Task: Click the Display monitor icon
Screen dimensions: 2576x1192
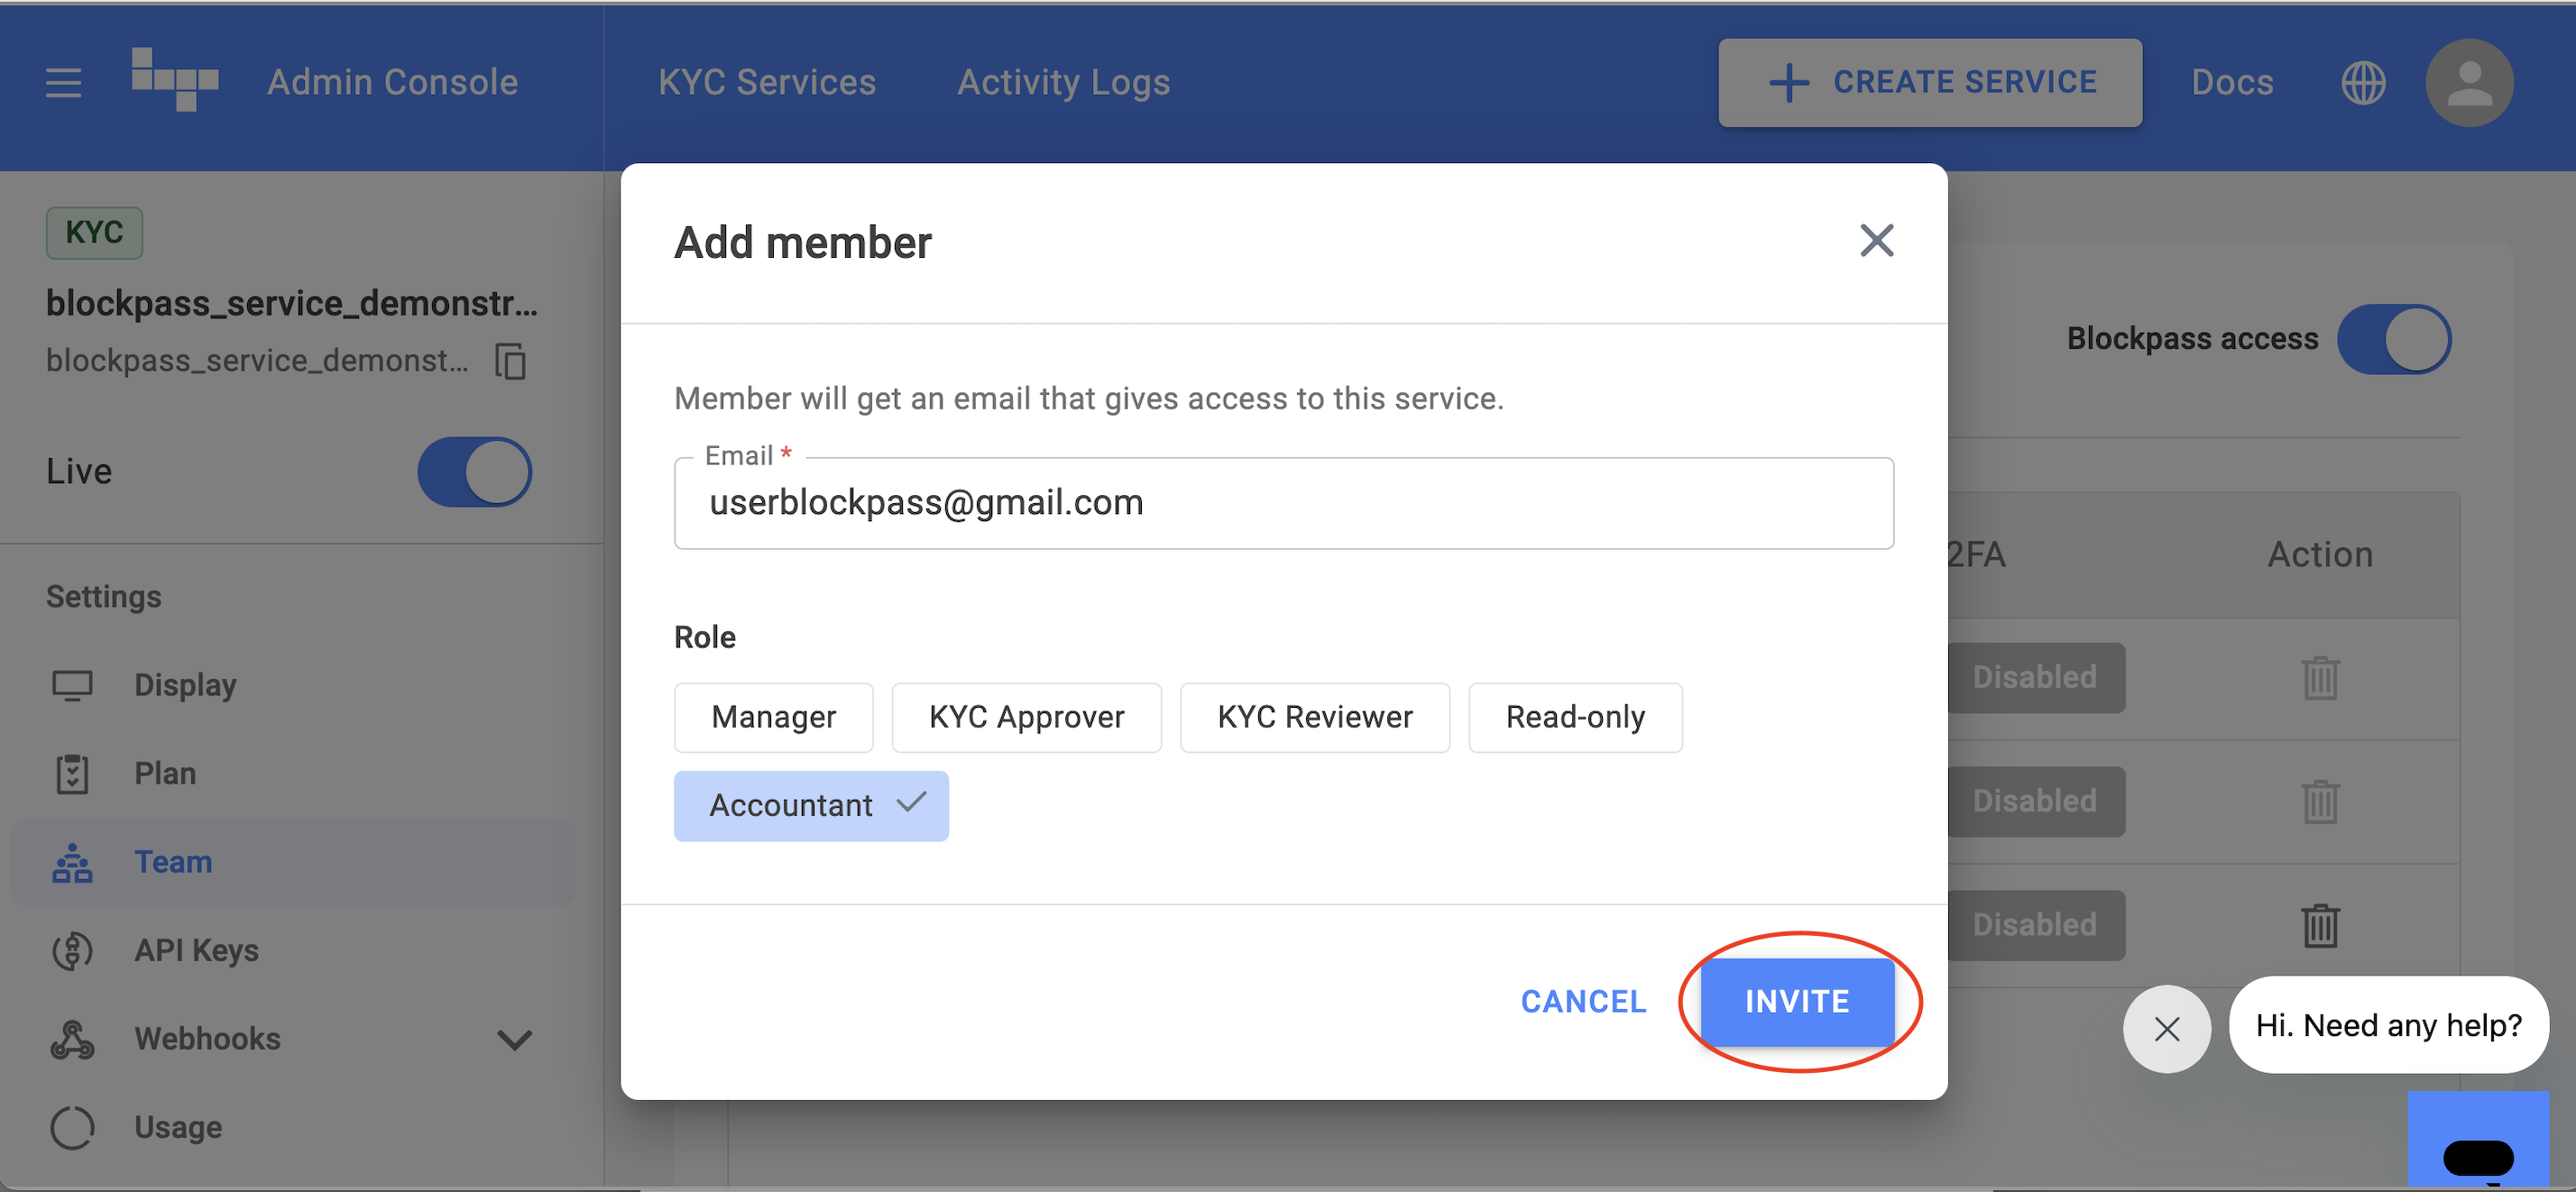Action: [72, 685]
